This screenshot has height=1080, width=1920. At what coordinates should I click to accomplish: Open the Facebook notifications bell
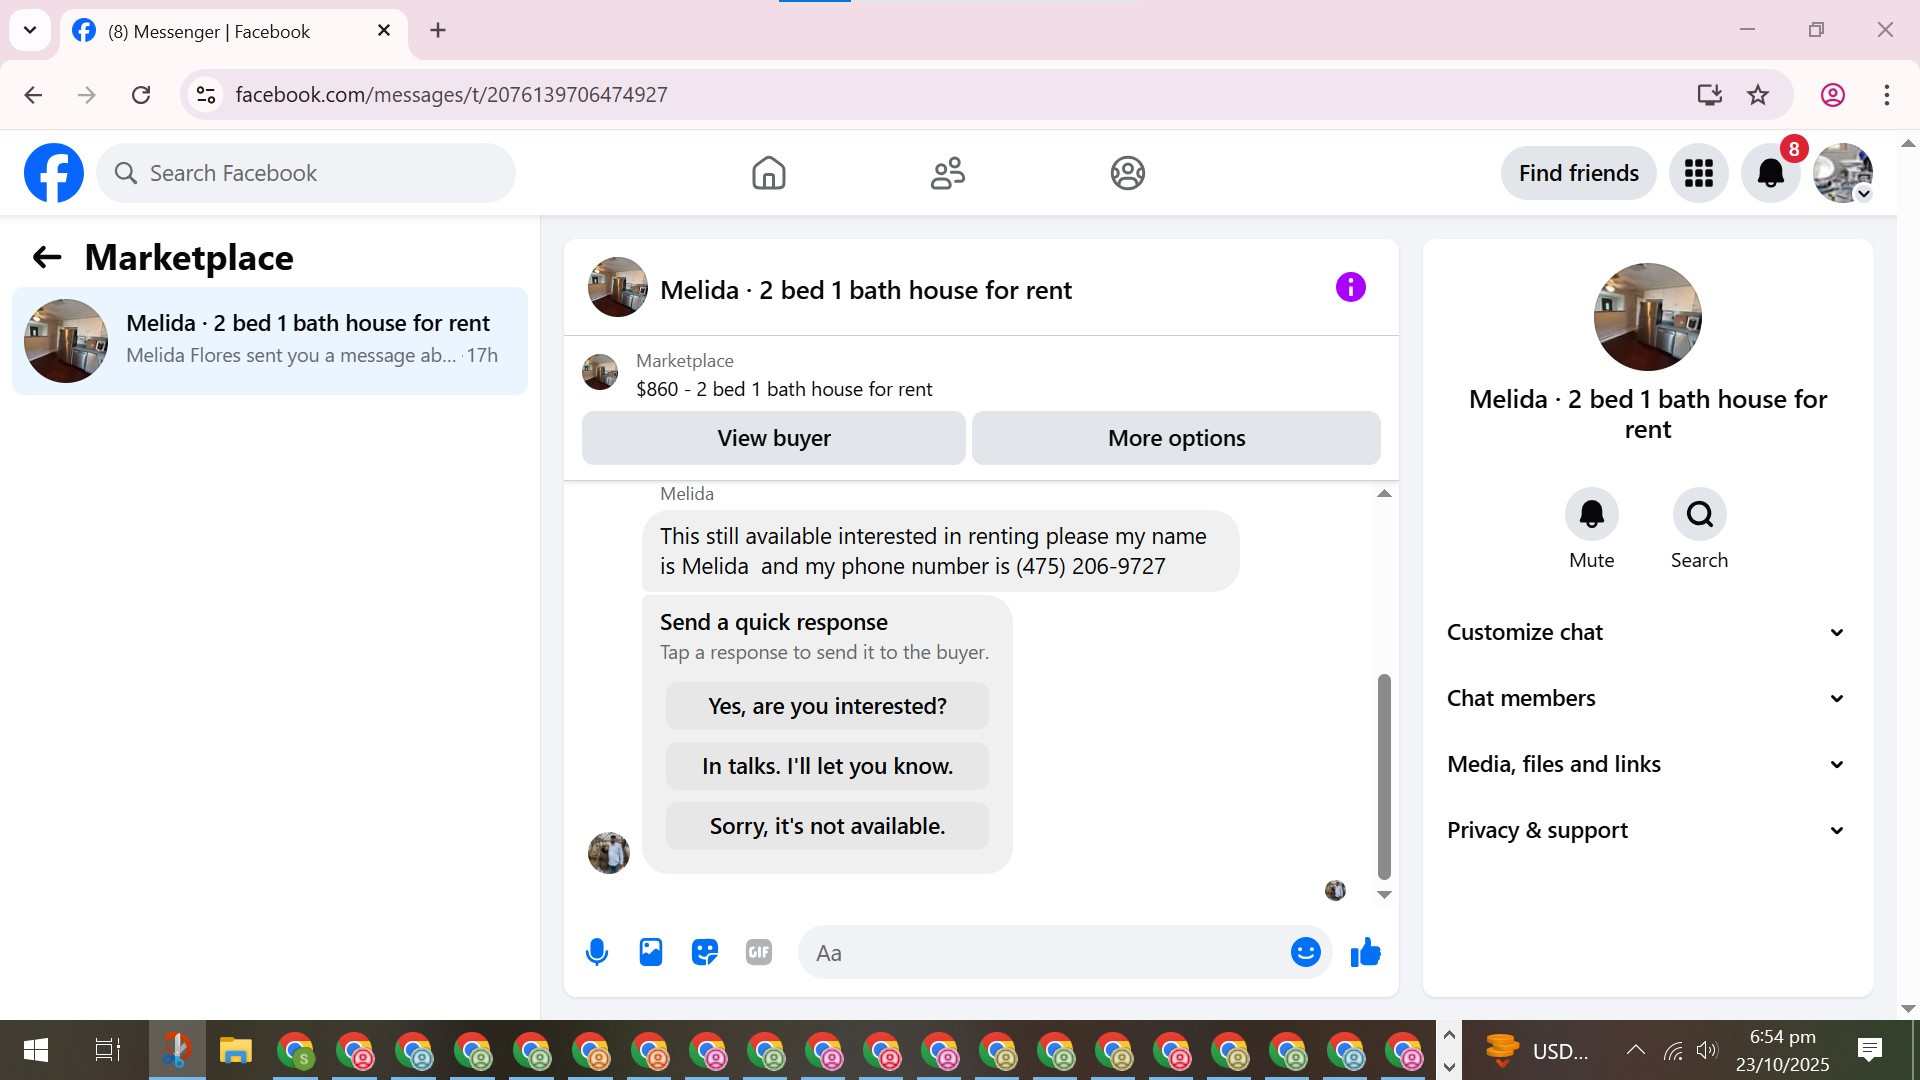(1770, 173)
